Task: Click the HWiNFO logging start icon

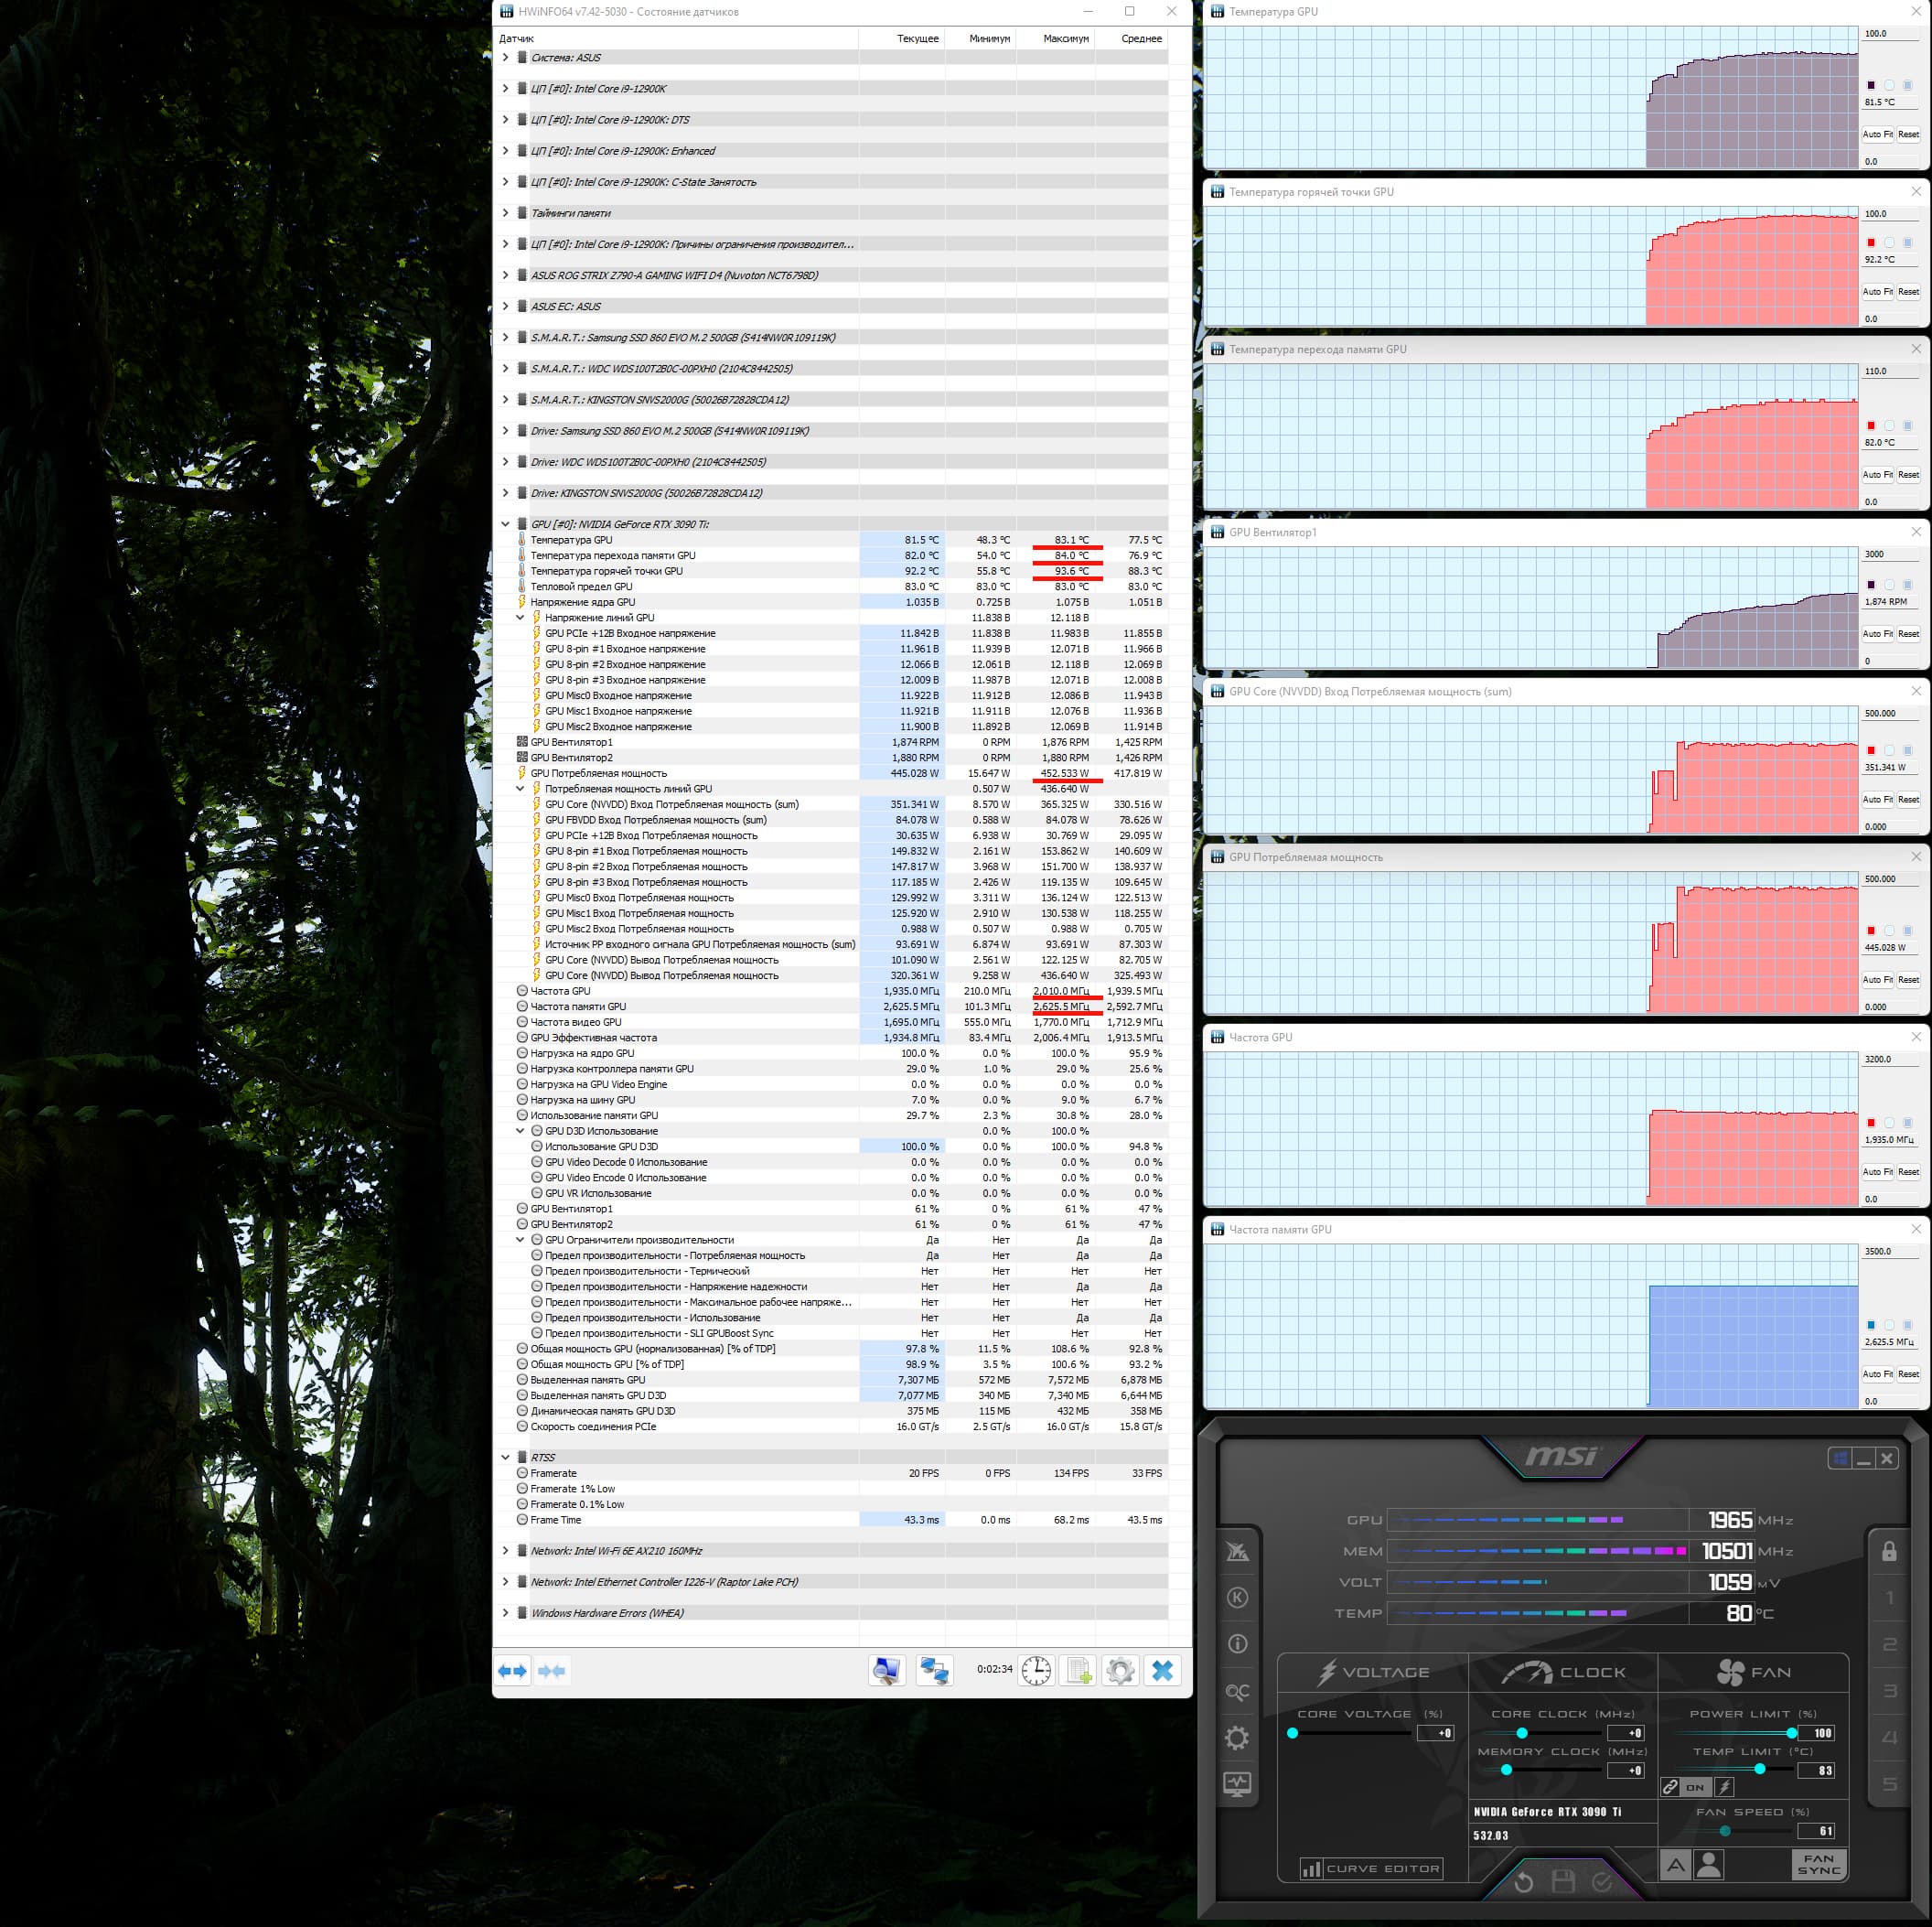Action: pyautogui.click(x=1079, y=1670)
